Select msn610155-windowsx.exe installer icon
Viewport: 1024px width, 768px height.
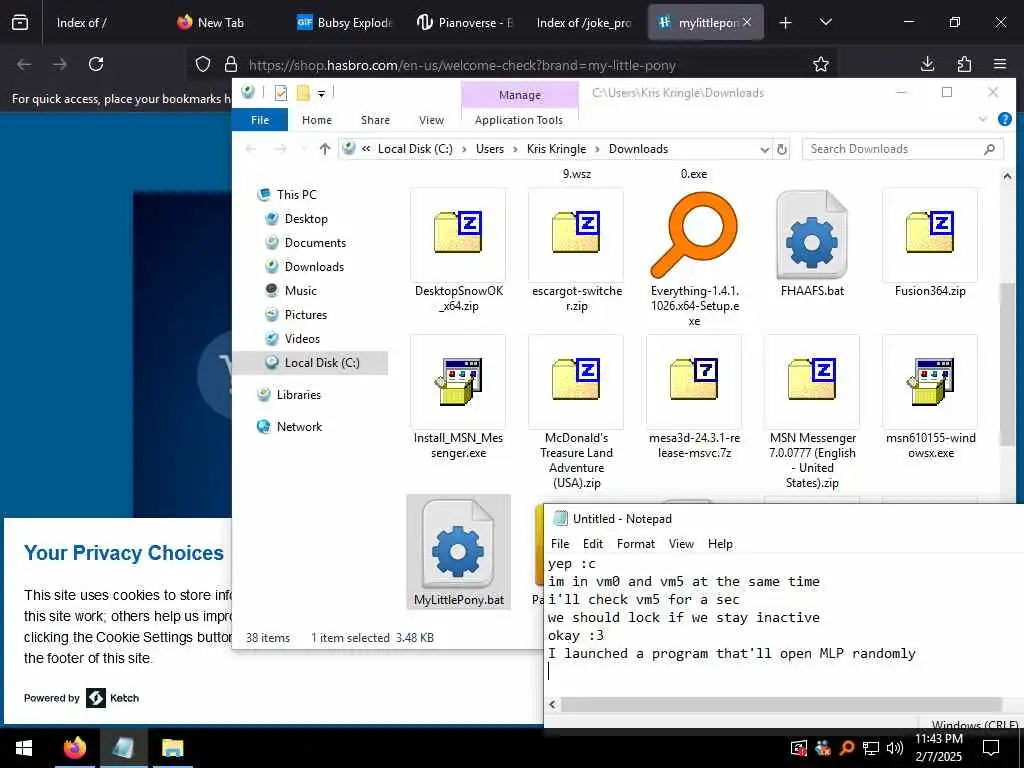pyautogui.click(x=930, y=381)
